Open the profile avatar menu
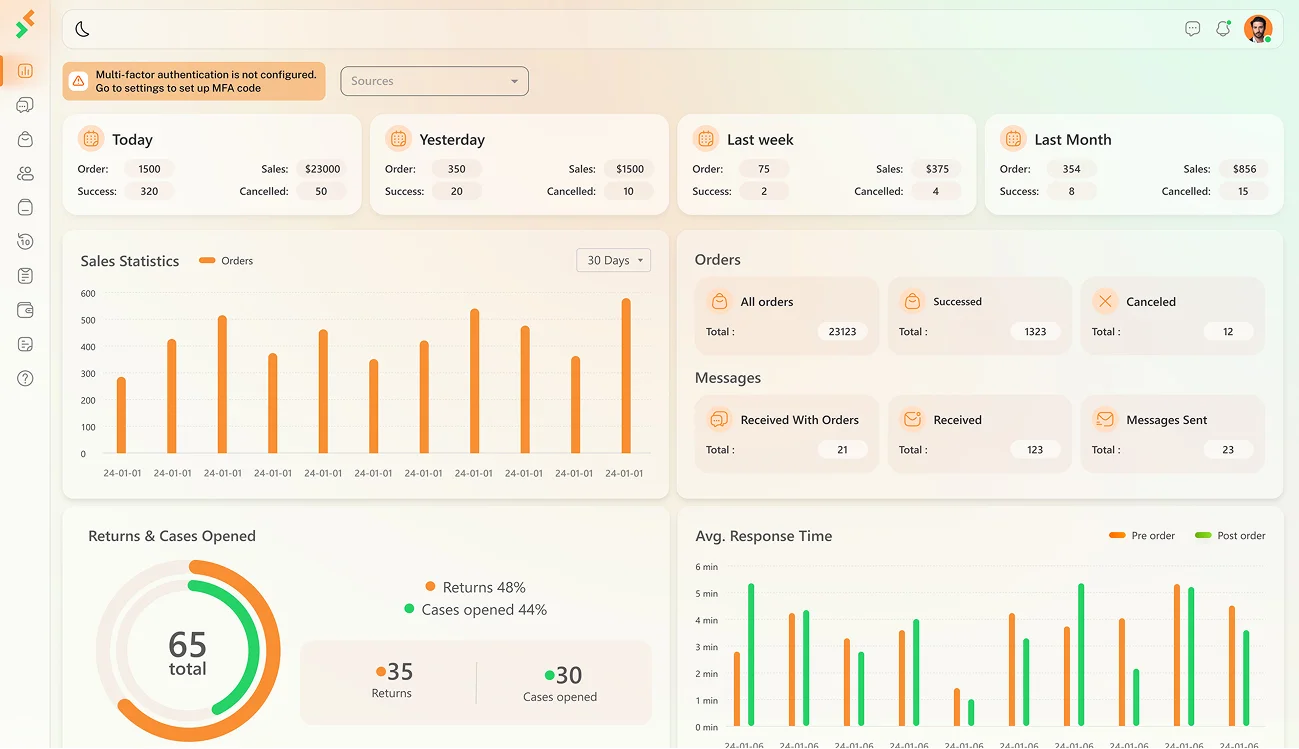1299x749 pixels. point(1258,28)
